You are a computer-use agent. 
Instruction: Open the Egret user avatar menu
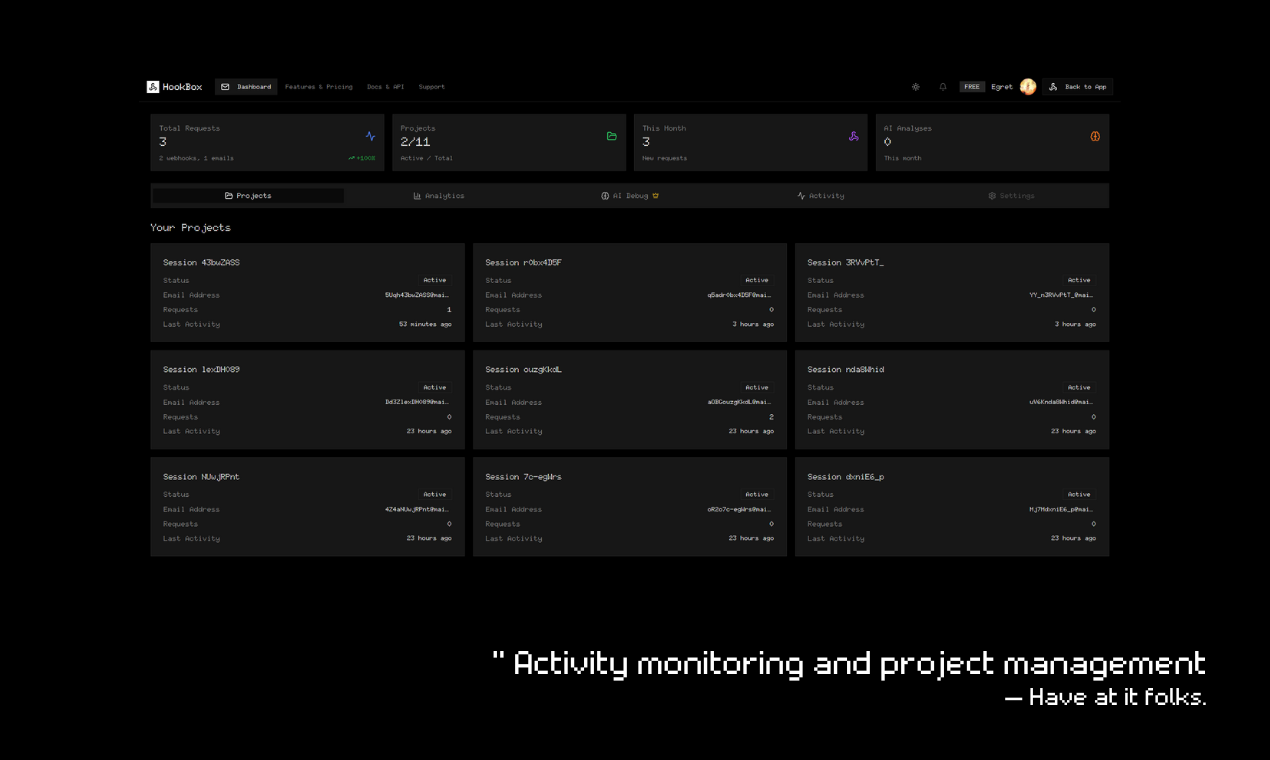tap(1027, 87)
